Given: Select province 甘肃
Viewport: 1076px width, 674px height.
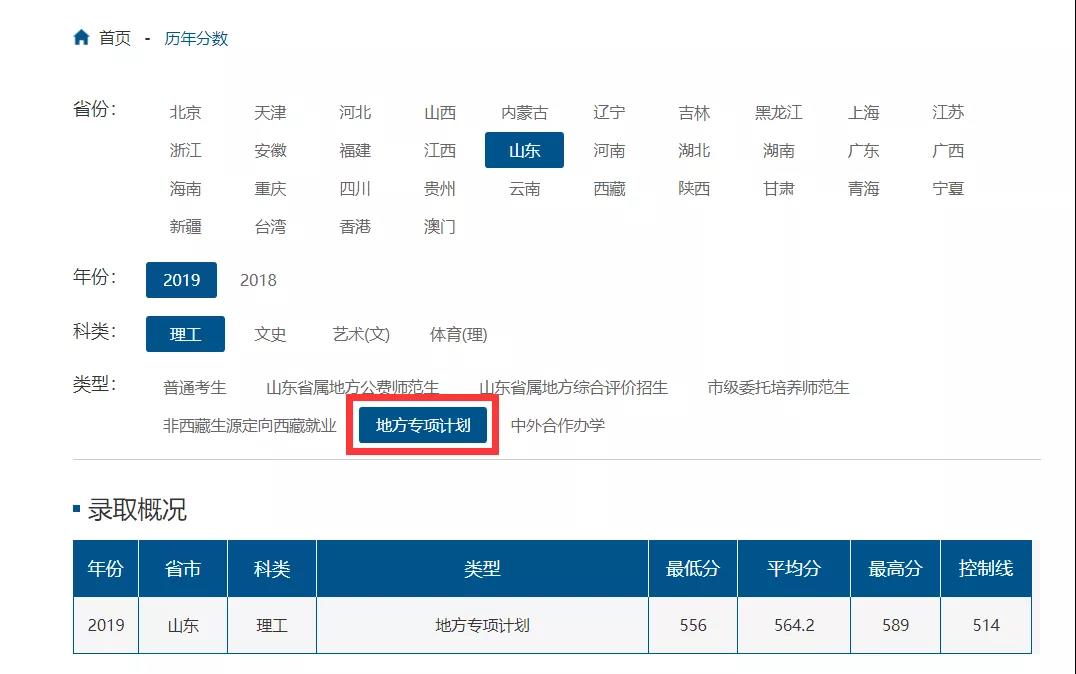Looking at the screenshot, I should [779, 189].
